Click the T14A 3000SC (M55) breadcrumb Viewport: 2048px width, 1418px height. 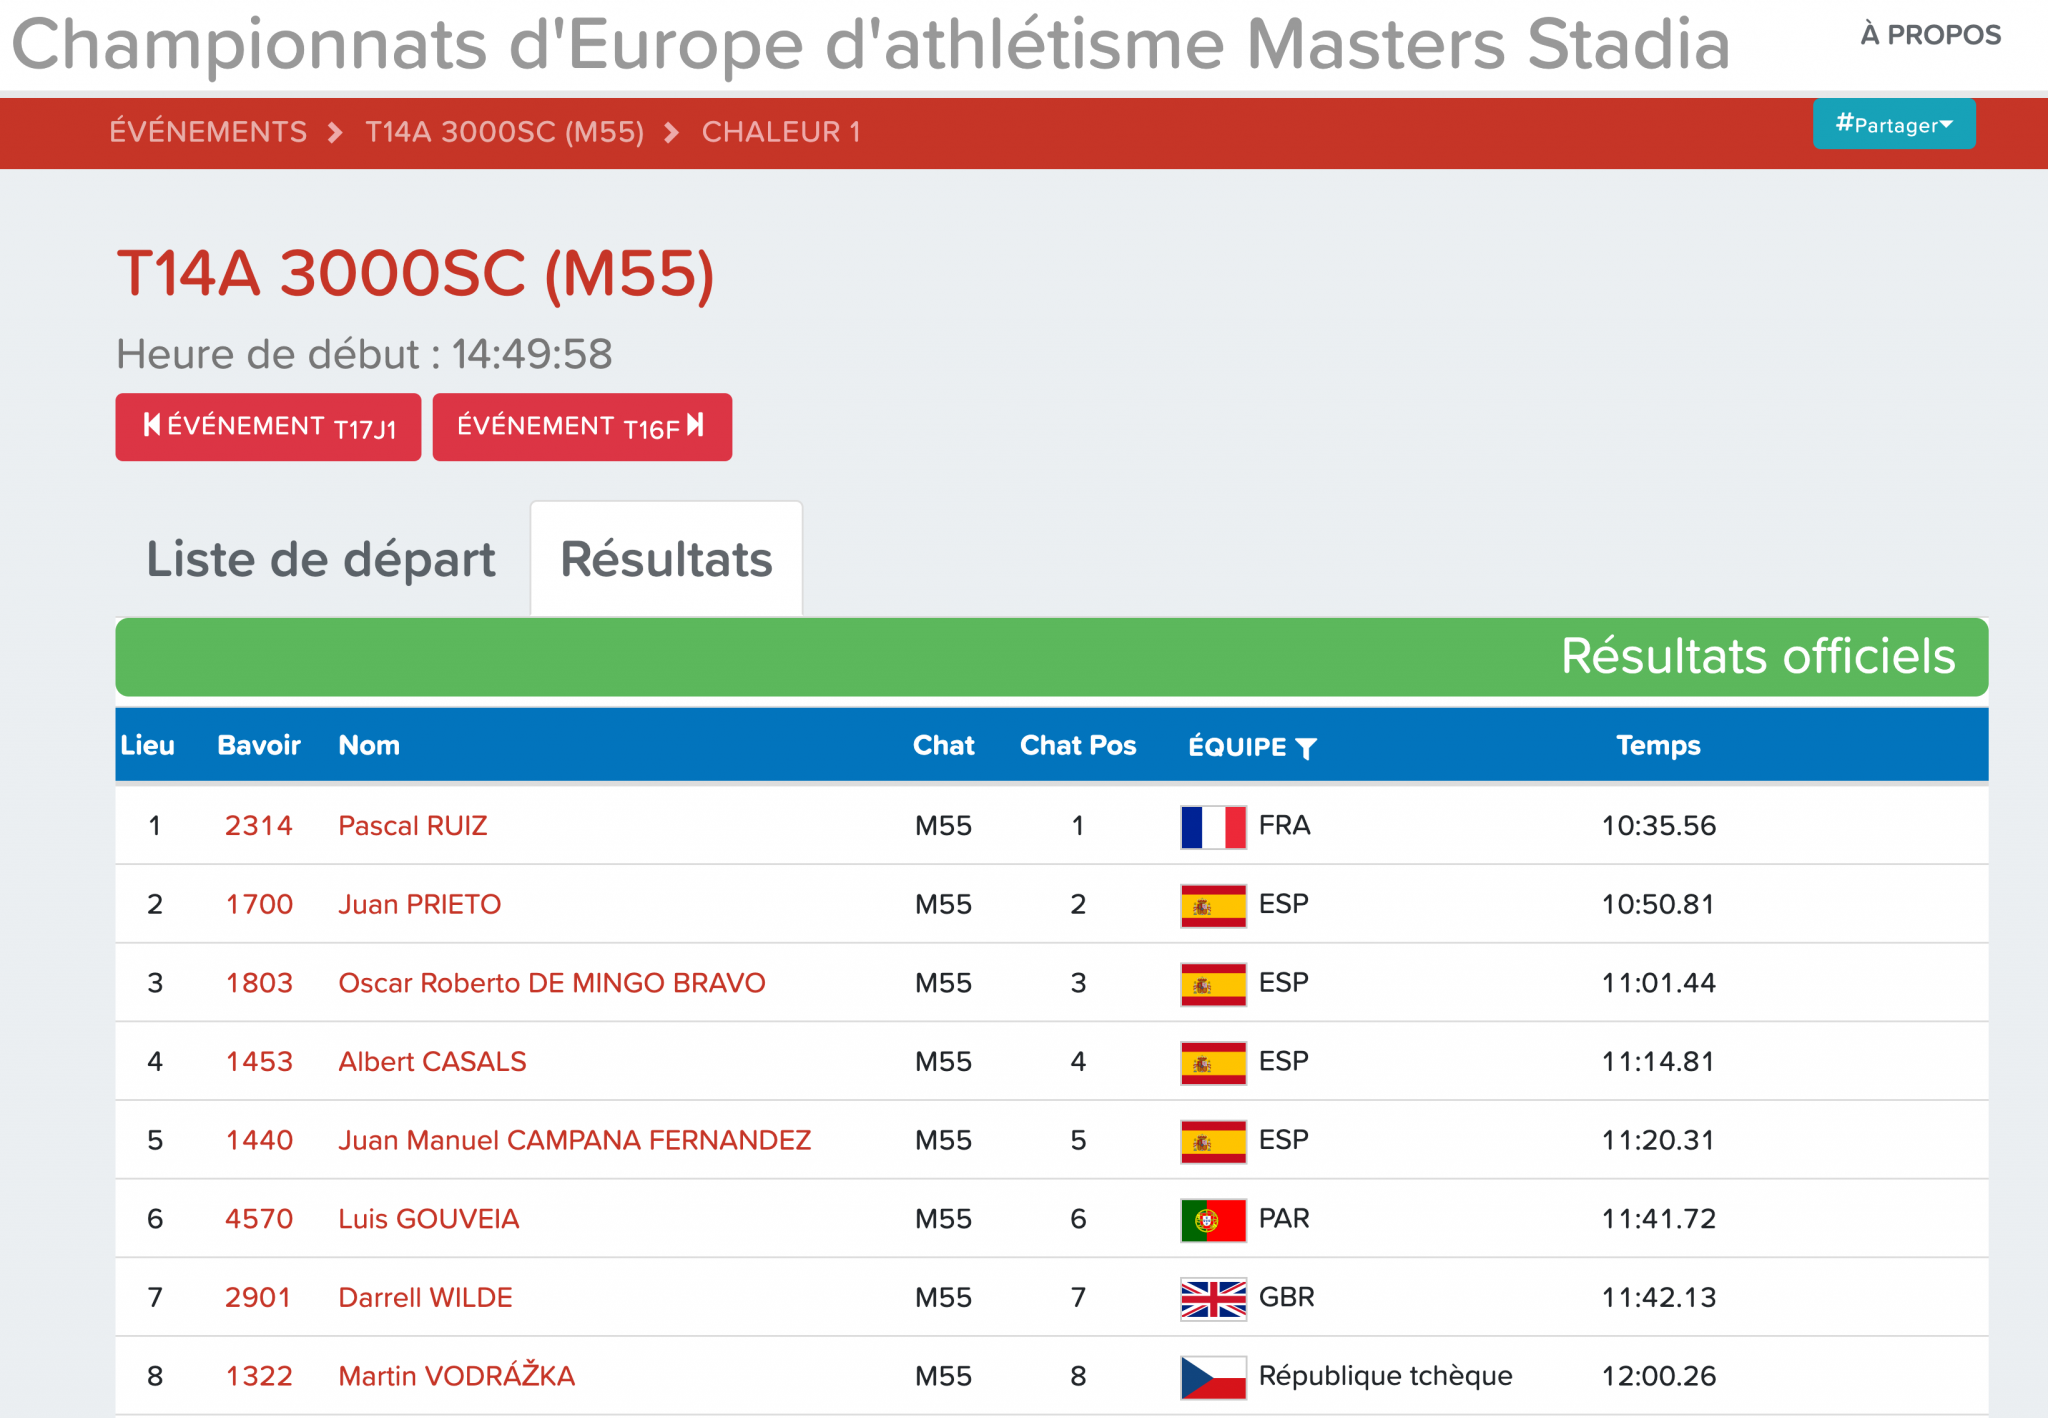[504, 132]
